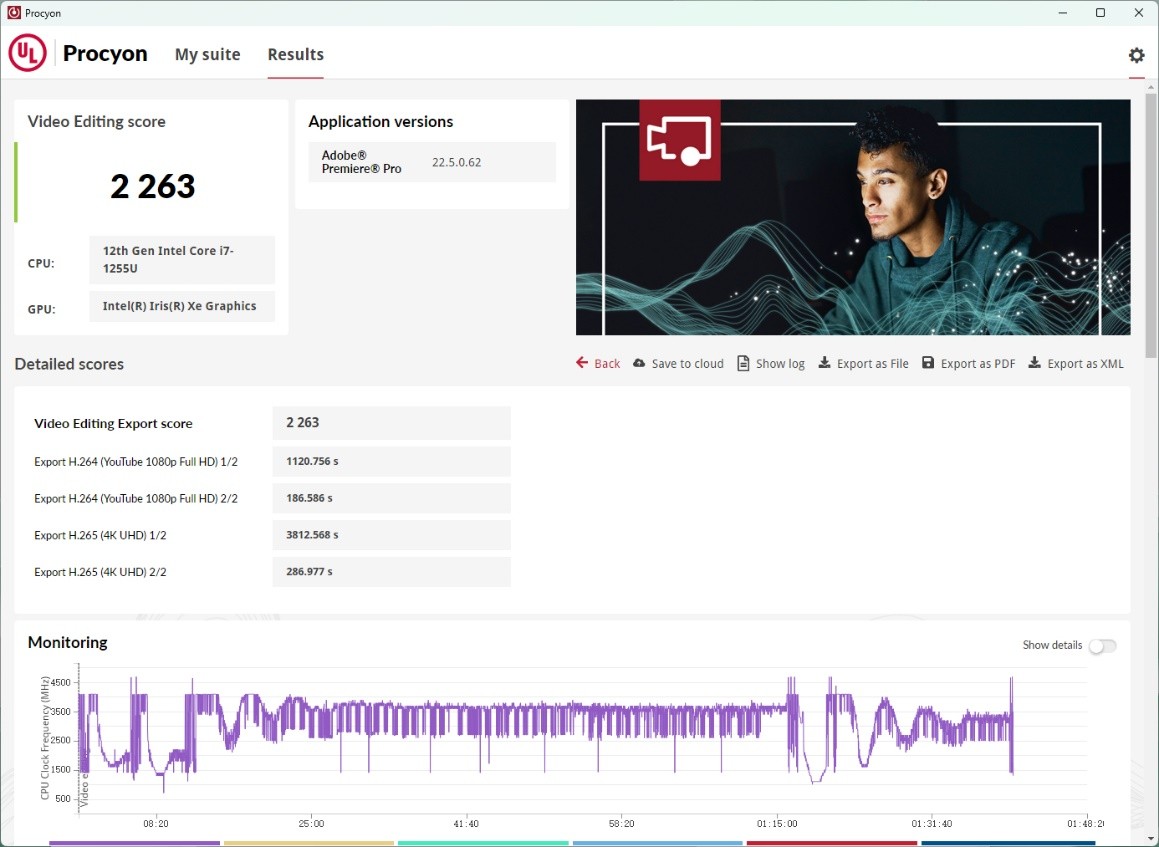
Task: Click the CPU value 12th Gen Intel Core i7-1255U
Action: [182, 259]
